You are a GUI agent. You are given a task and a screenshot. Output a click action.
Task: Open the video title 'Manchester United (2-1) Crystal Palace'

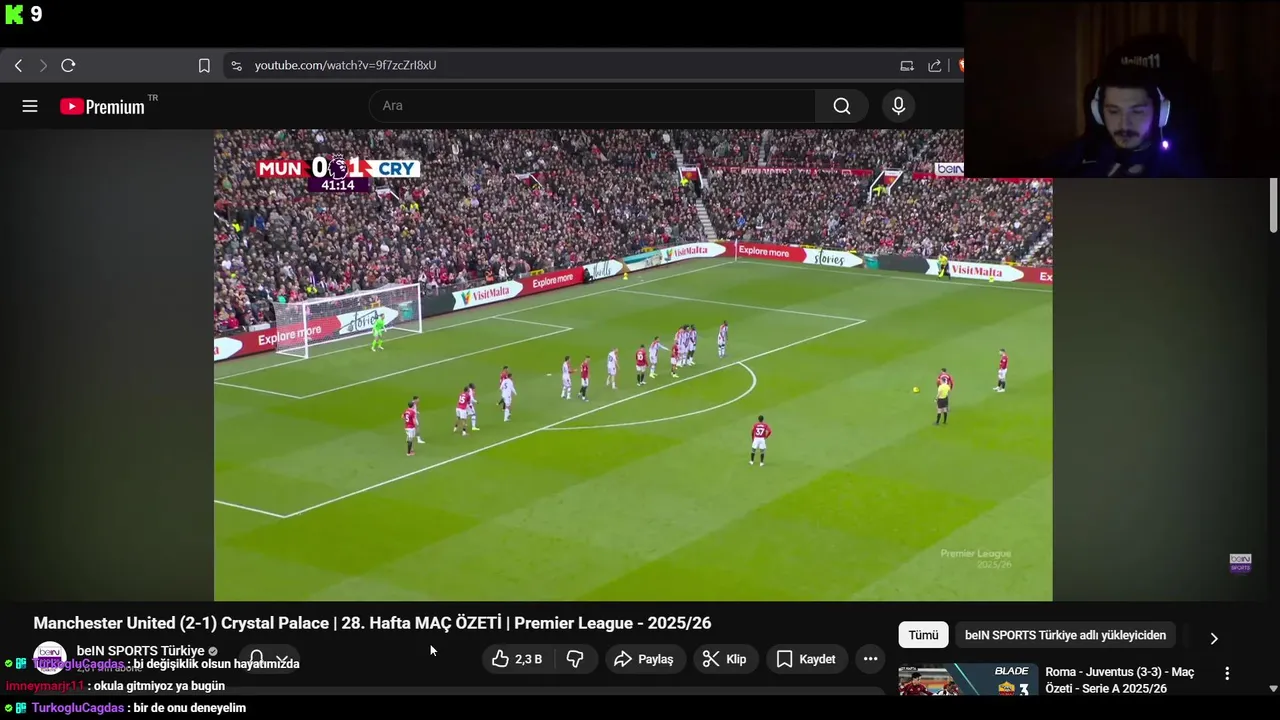[372, 623]
